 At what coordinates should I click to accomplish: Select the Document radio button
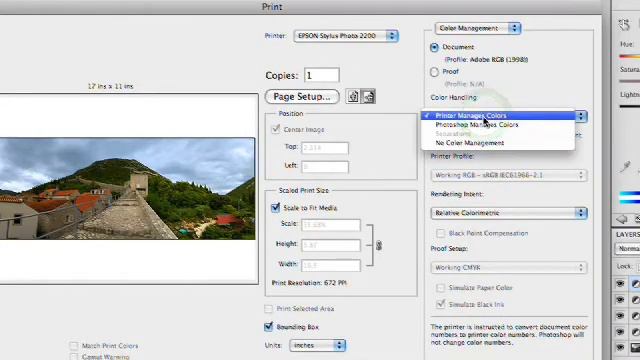click(434, 47)
